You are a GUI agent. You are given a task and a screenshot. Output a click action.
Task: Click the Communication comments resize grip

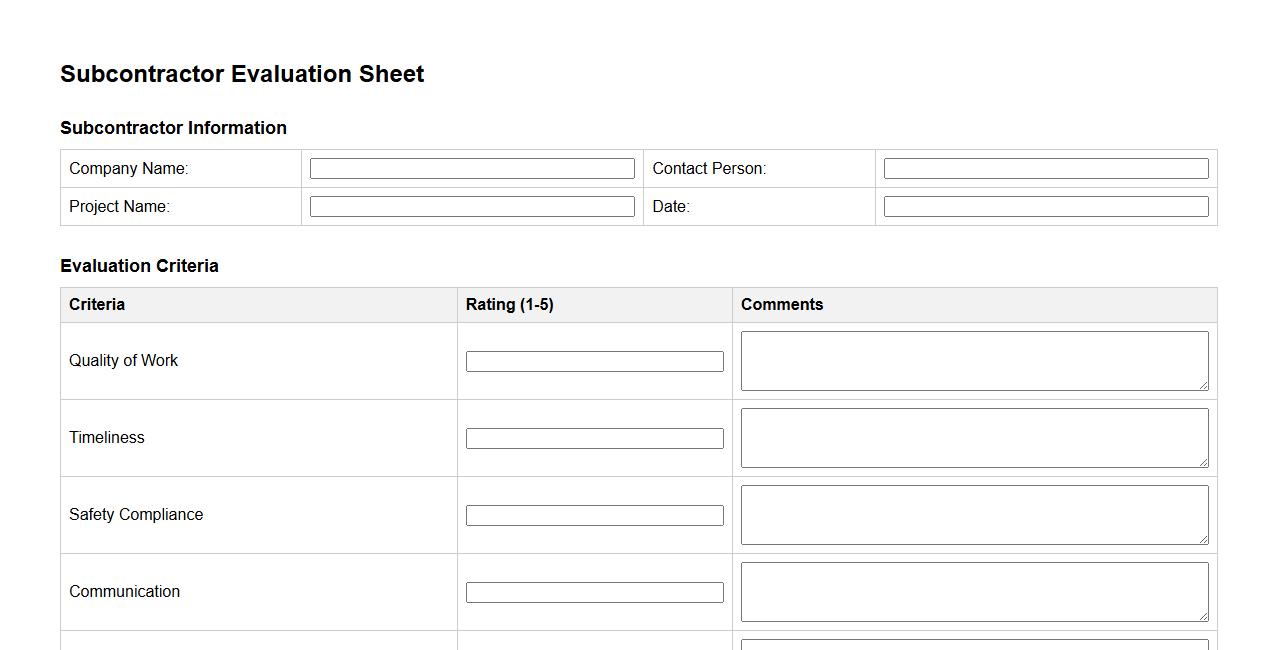point(1204,616)
